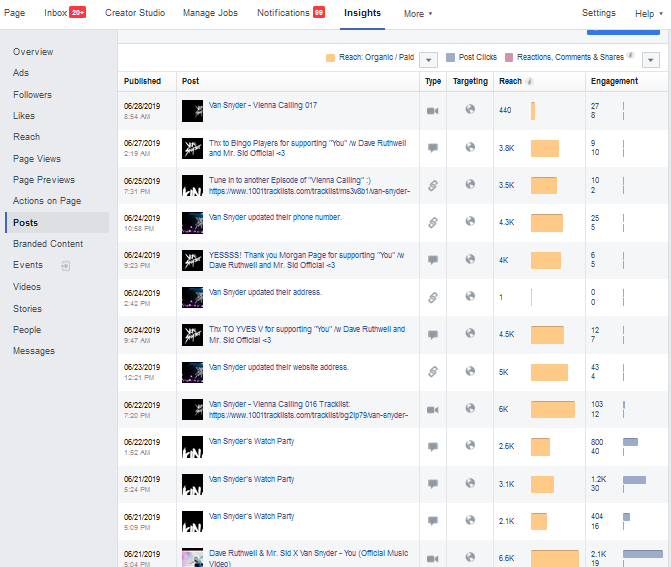Click blue Post Clicks legend swatch

coord(450,57)
